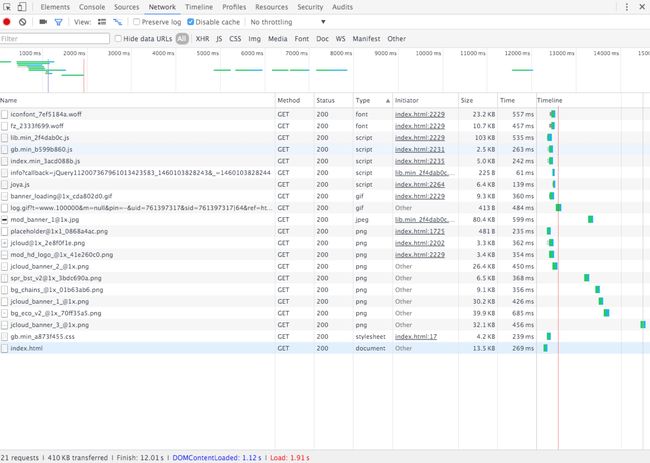The width and height of the screenshot is (650, 463).
Task: Click timeline bar of jcloud_banner_3_@1x.png
Action: click(x=643, y=325)
